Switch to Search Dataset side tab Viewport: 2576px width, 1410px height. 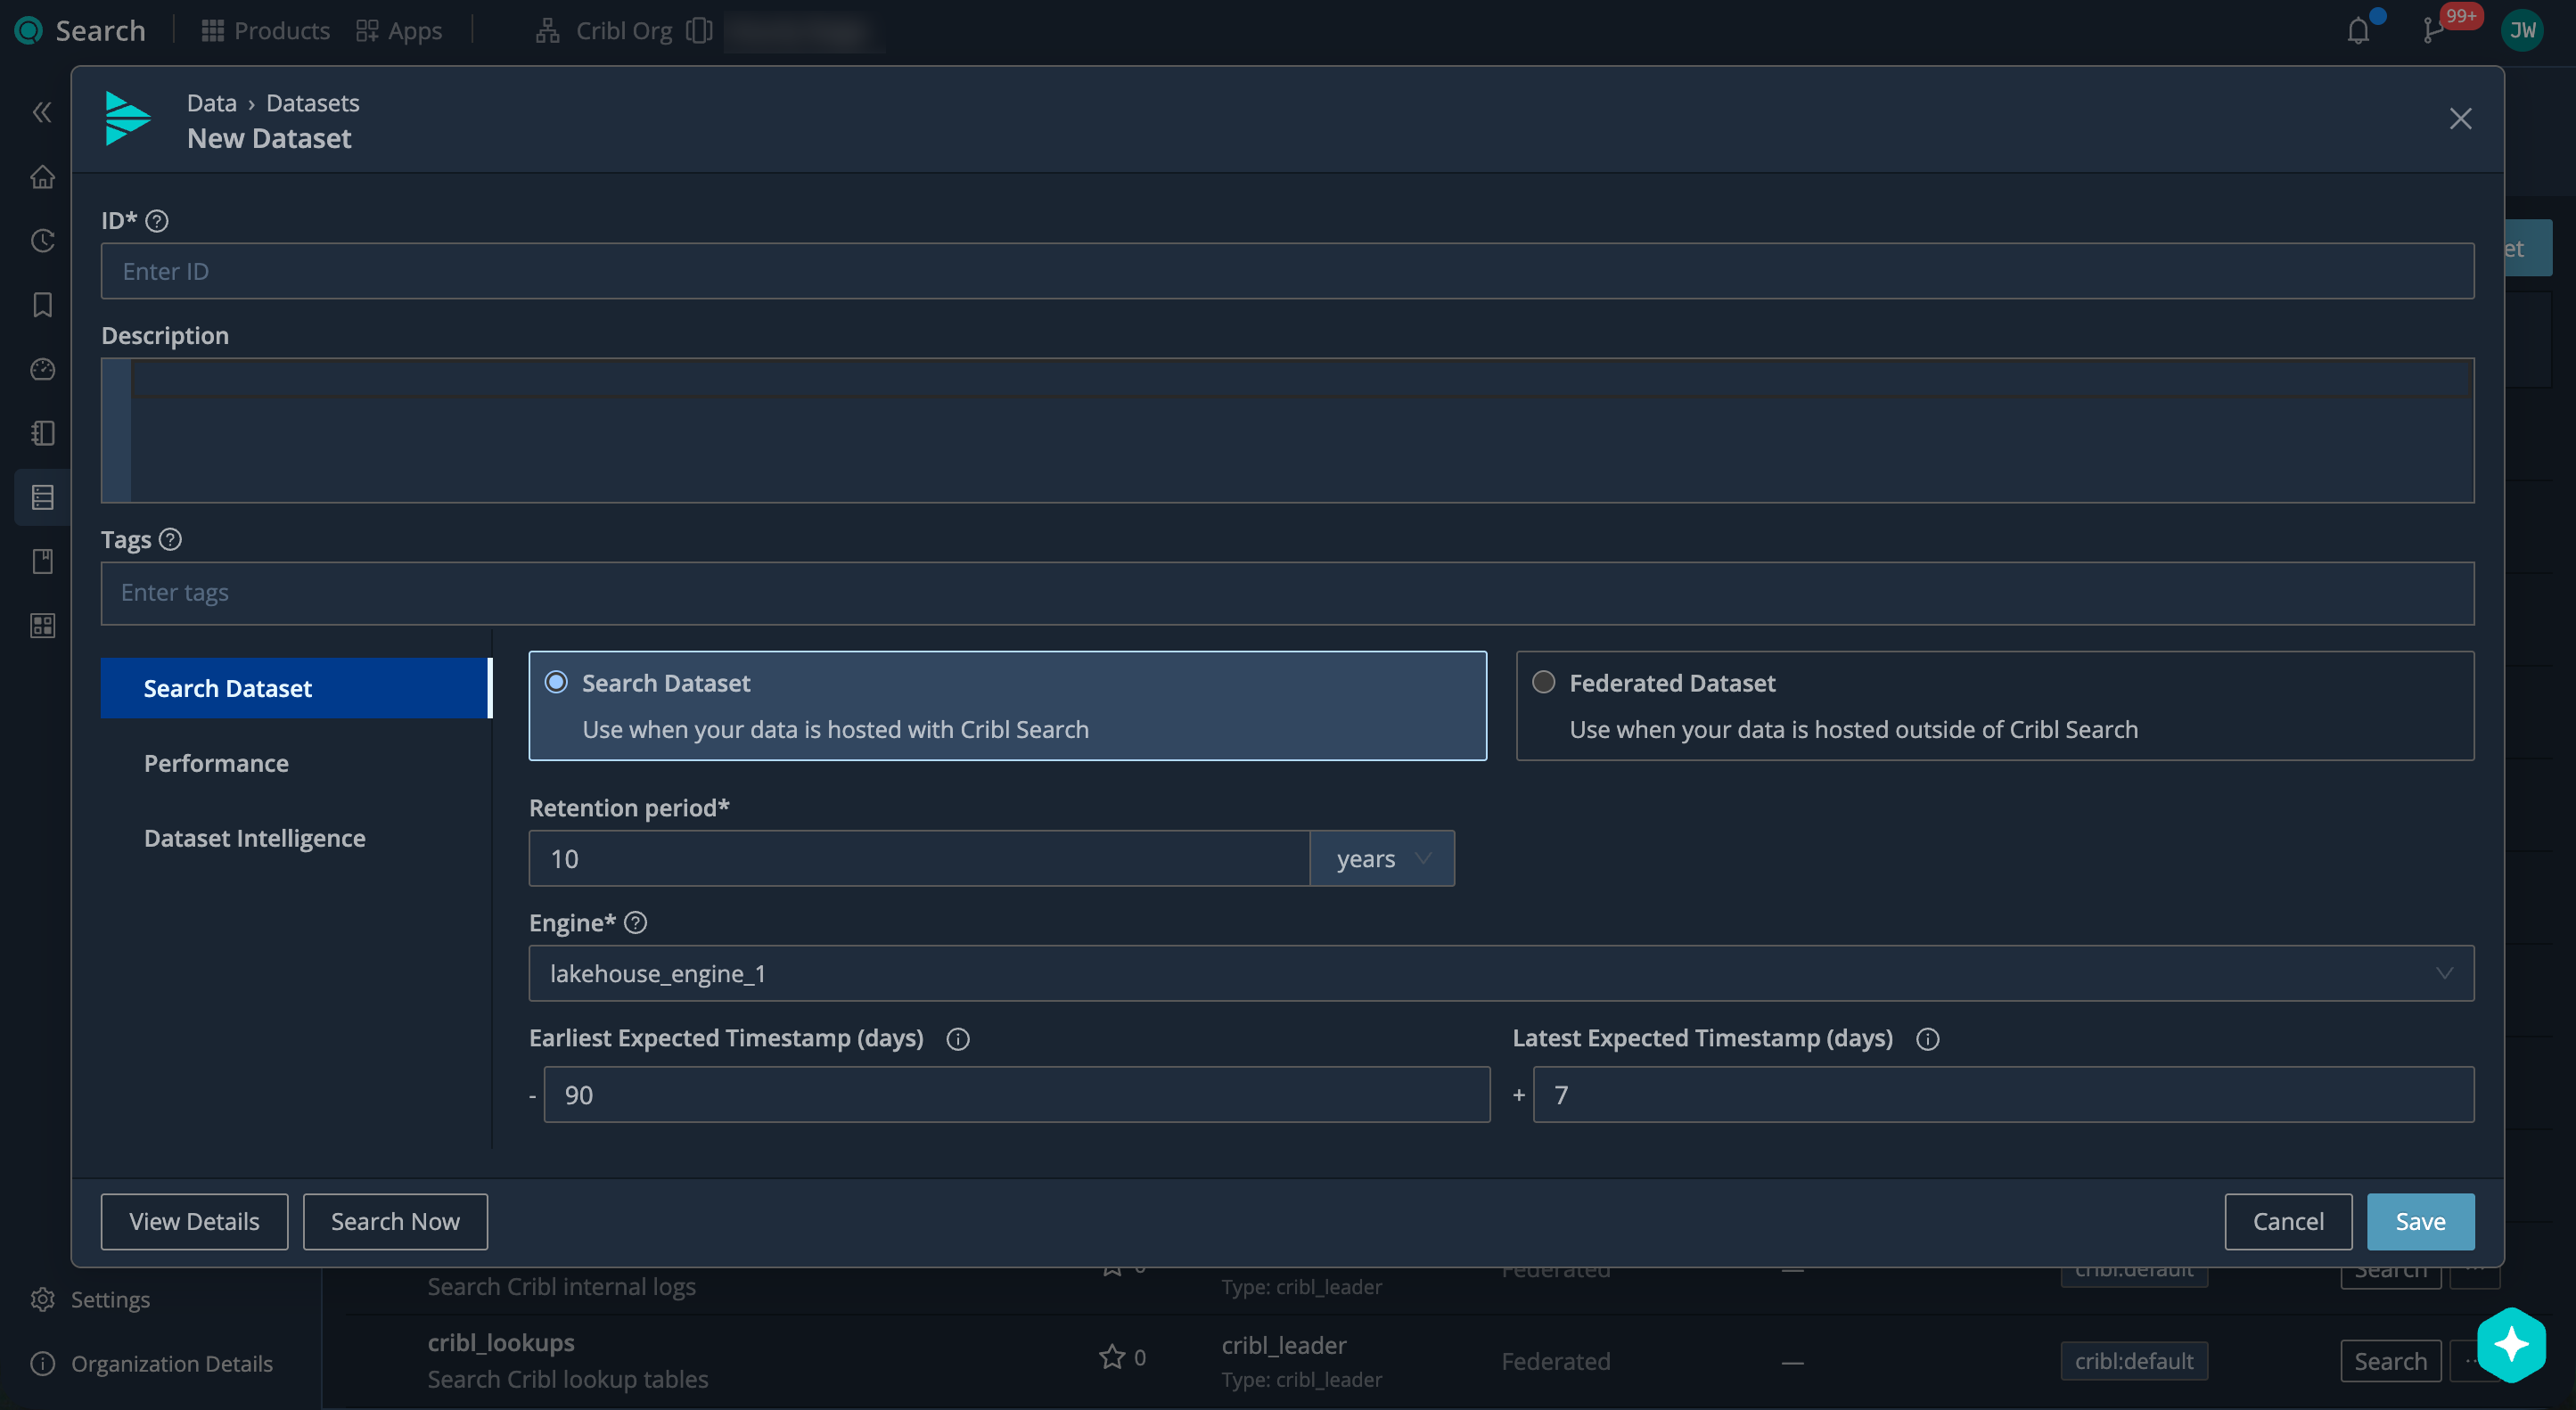pyautogui.click(x=296, y=689)
